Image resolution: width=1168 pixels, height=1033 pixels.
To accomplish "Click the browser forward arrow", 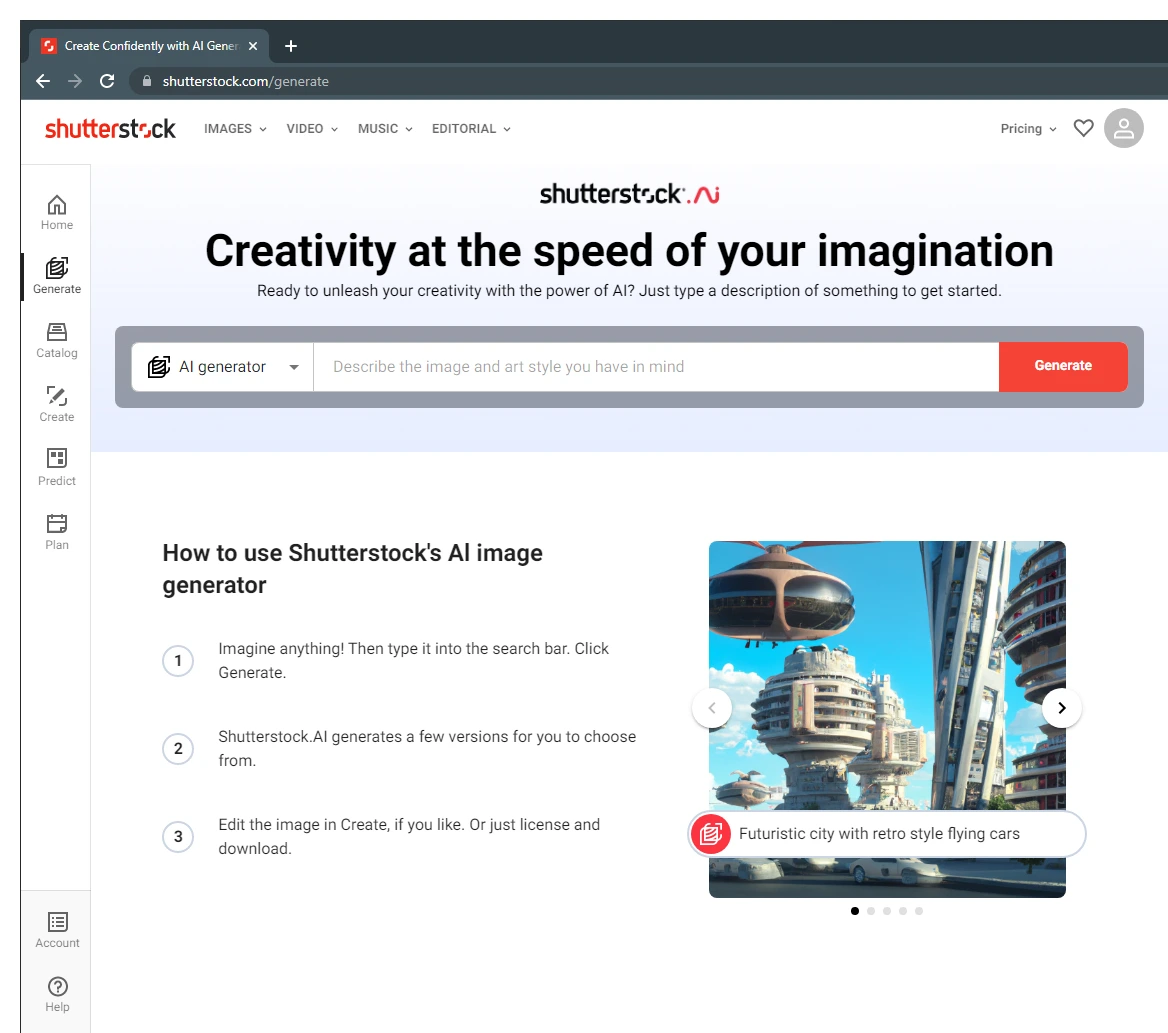I will point(74,81).
